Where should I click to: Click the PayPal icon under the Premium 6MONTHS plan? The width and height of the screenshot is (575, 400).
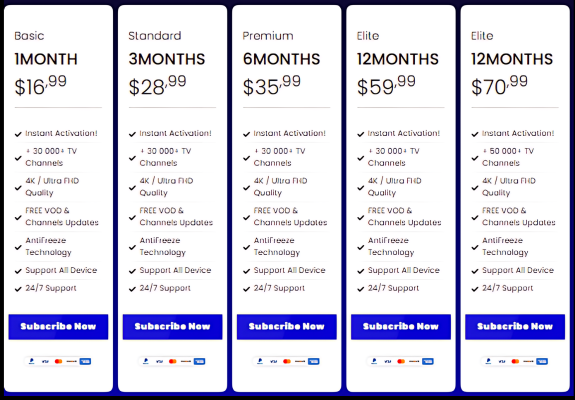(260, 361)
